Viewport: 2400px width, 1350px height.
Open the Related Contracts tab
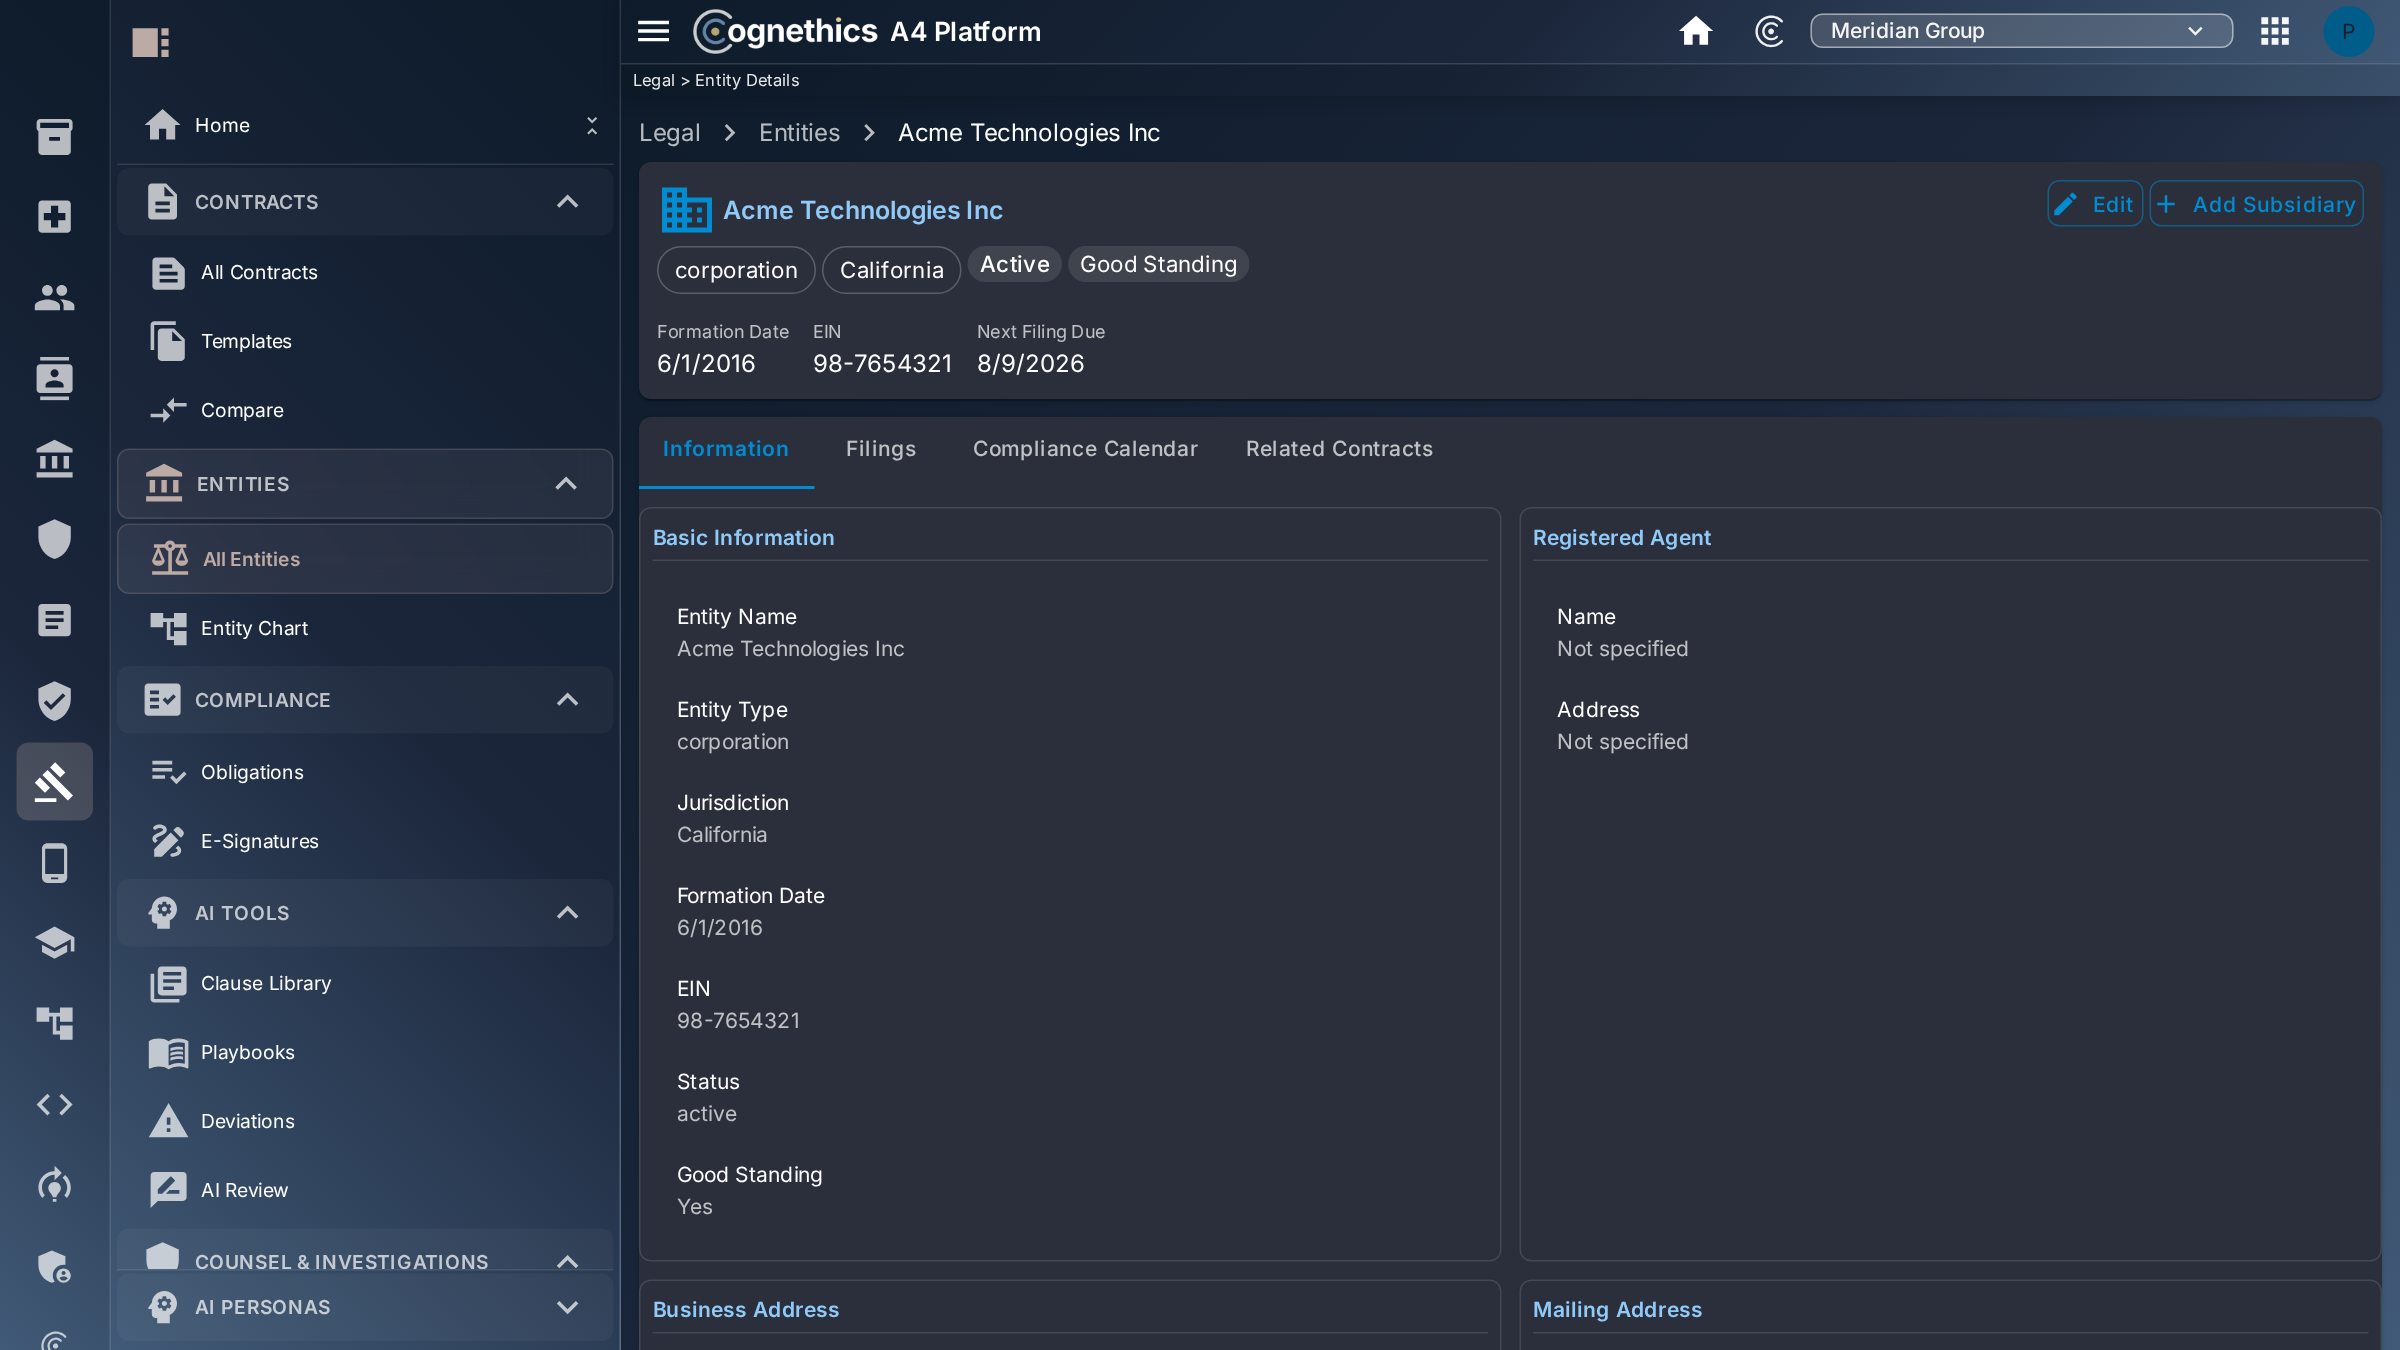[x=1339, y=449]
